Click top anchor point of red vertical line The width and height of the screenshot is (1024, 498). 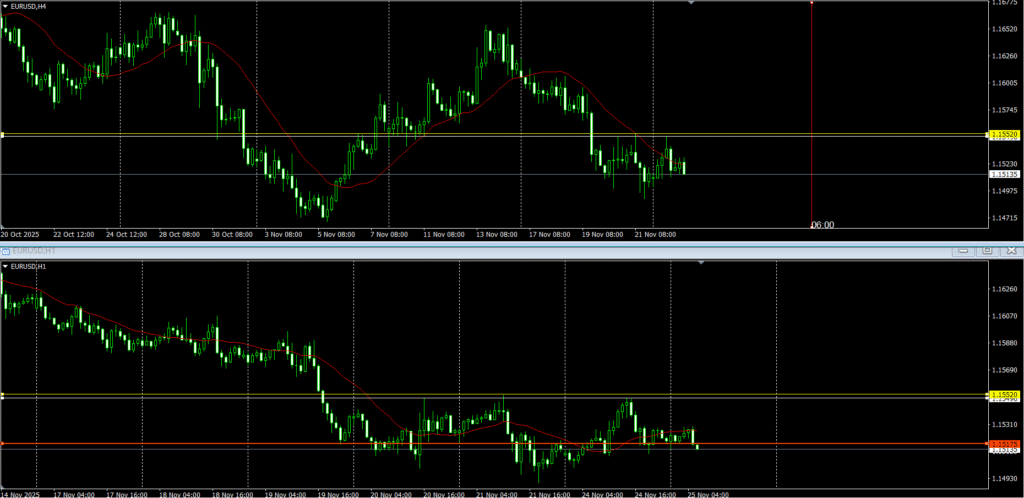[811, 3]
